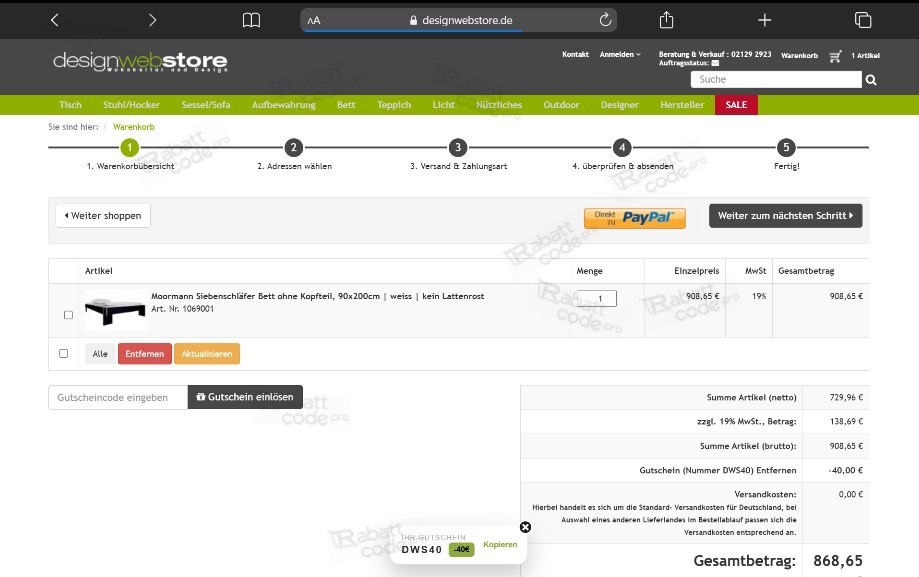Tap the AA reader text-size control
Viewport: 919px width, 577px height.
click(314, 21)
